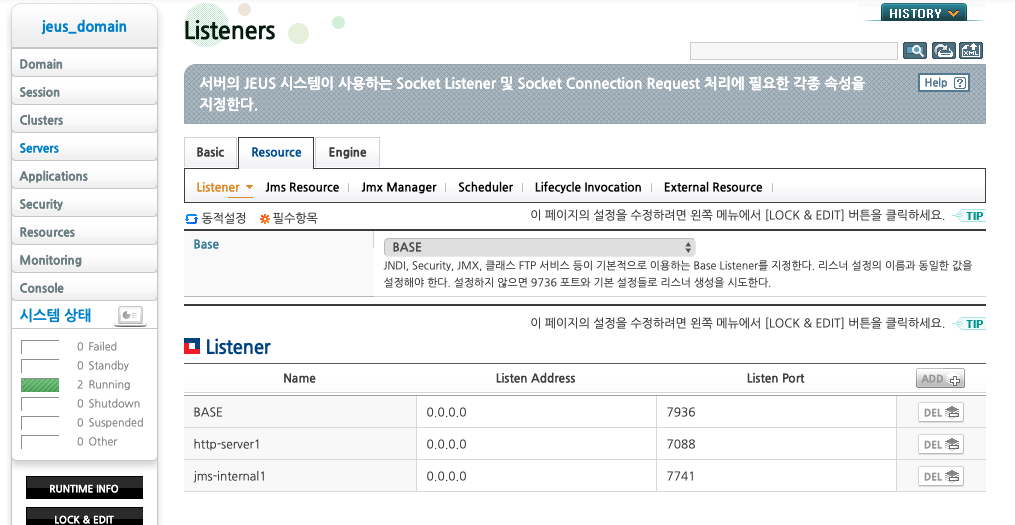This screenshot has height=525, width=1015.
Task: Click the '0 Suspended' status text
Action: 110,423
